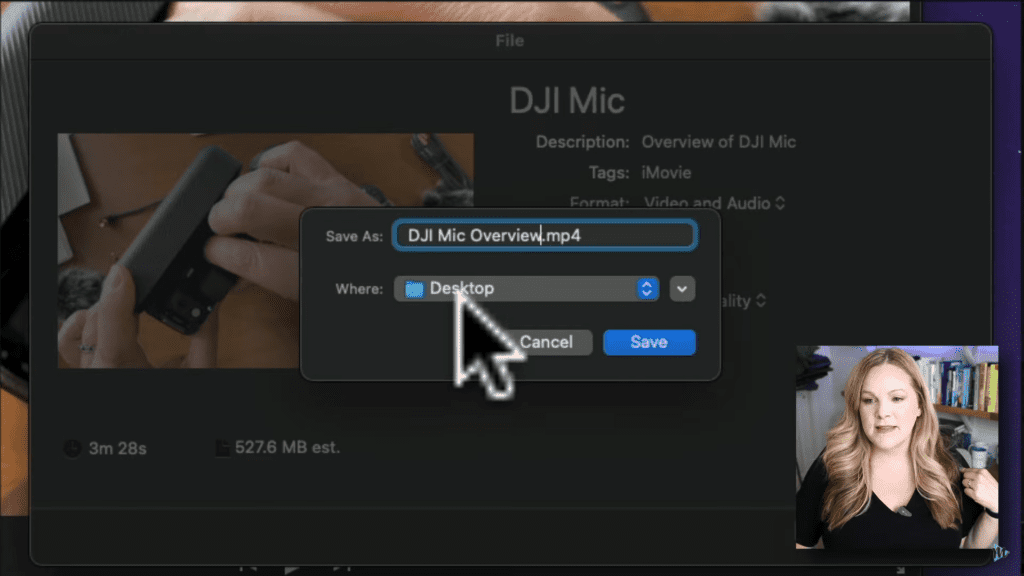
Task: Open the Format Video and Audio dropdown
Action: 714,203
